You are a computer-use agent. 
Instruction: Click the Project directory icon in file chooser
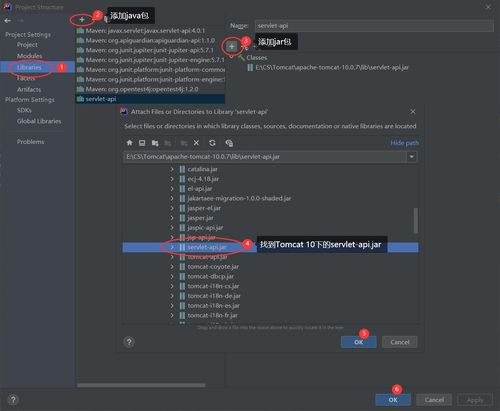155,143
